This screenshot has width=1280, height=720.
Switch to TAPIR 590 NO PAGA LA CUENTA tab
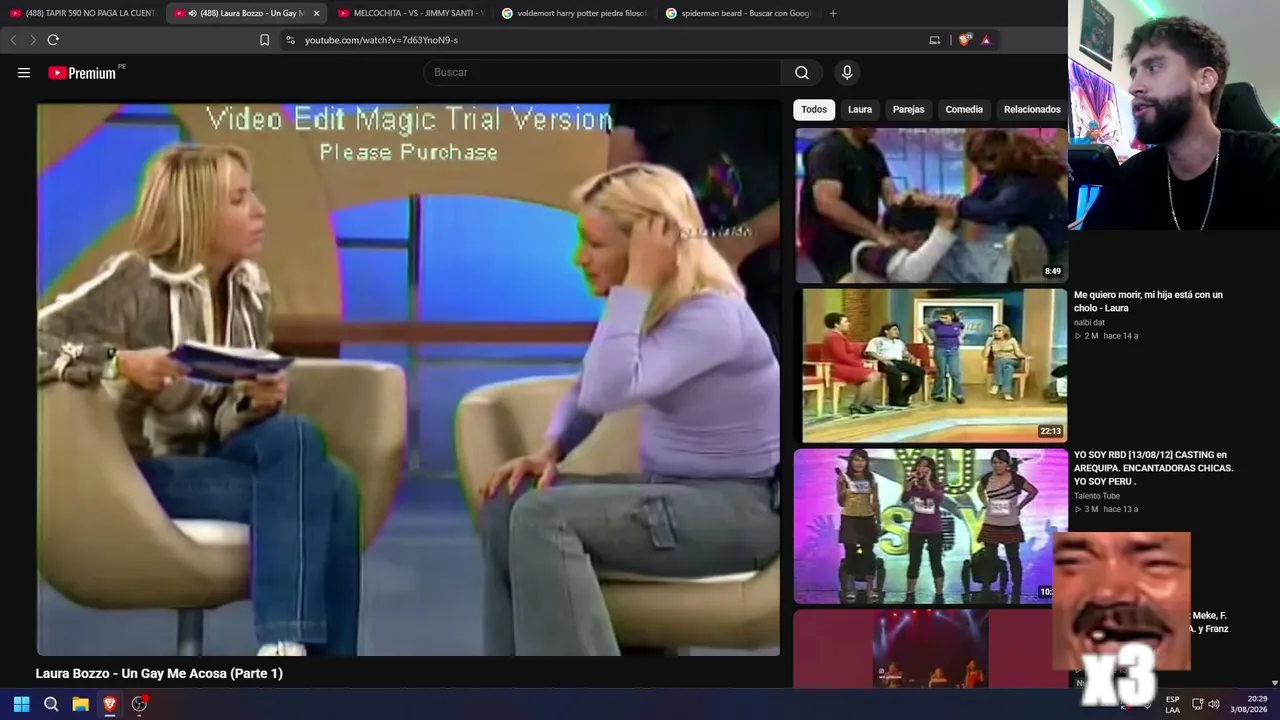83,13
